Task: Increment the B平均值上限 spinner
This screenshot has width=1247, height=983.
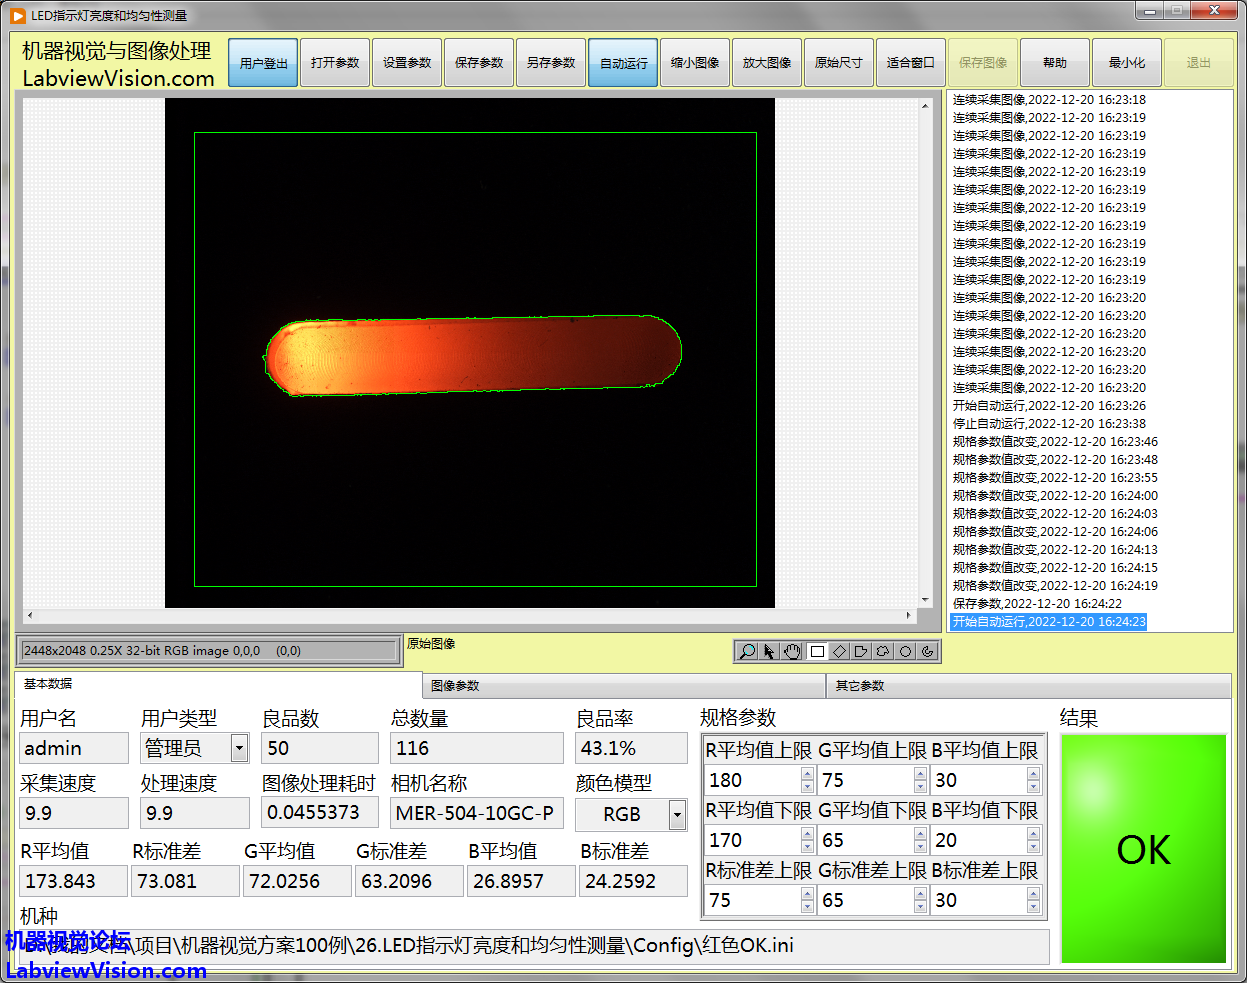Action: (1033, 774)
